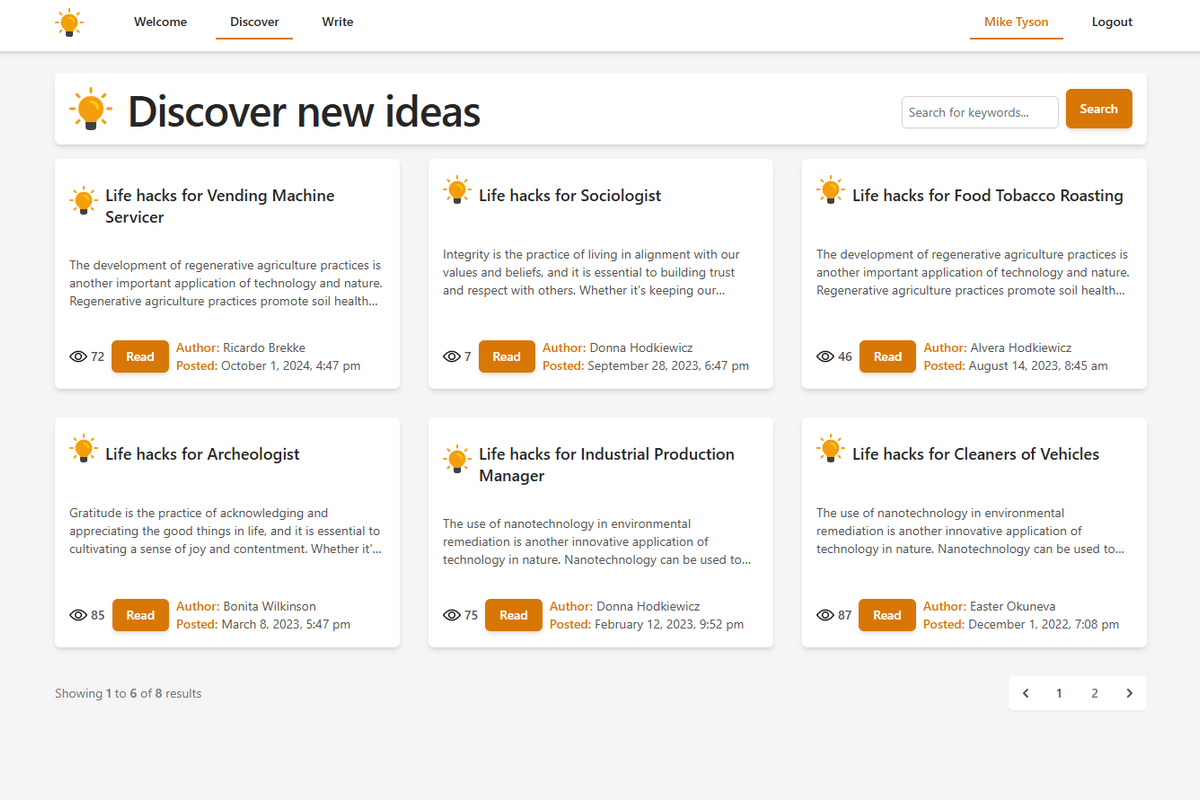Viewport: 1200px width, 800px height.
Task: Click posted date December 1, 2022, 7:08 pm
Action: pos(1044,624)
